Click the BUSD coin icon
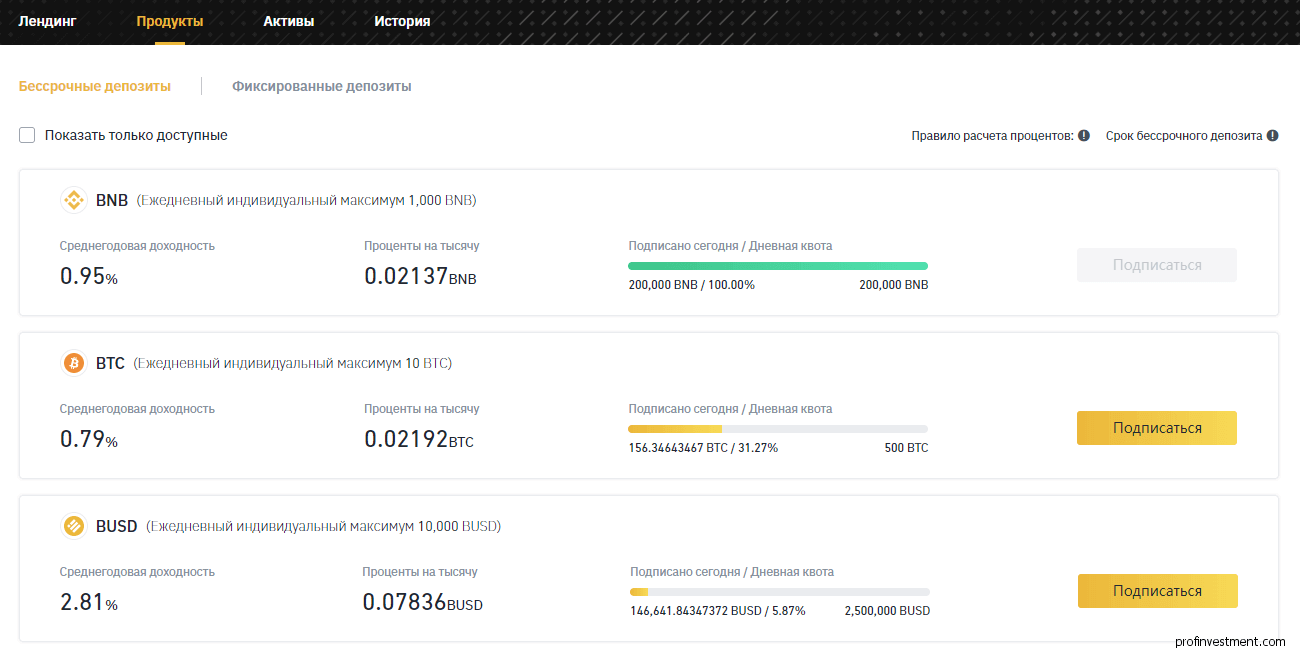Viewport: 1300px width, 663px height. click(74, 526)
